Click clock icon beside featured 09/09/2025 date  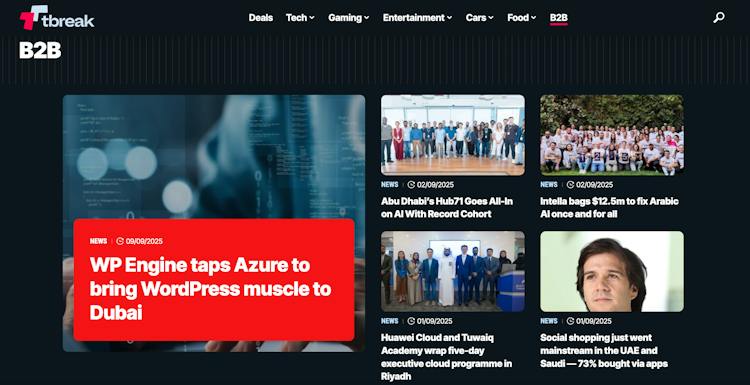[120, 241]
